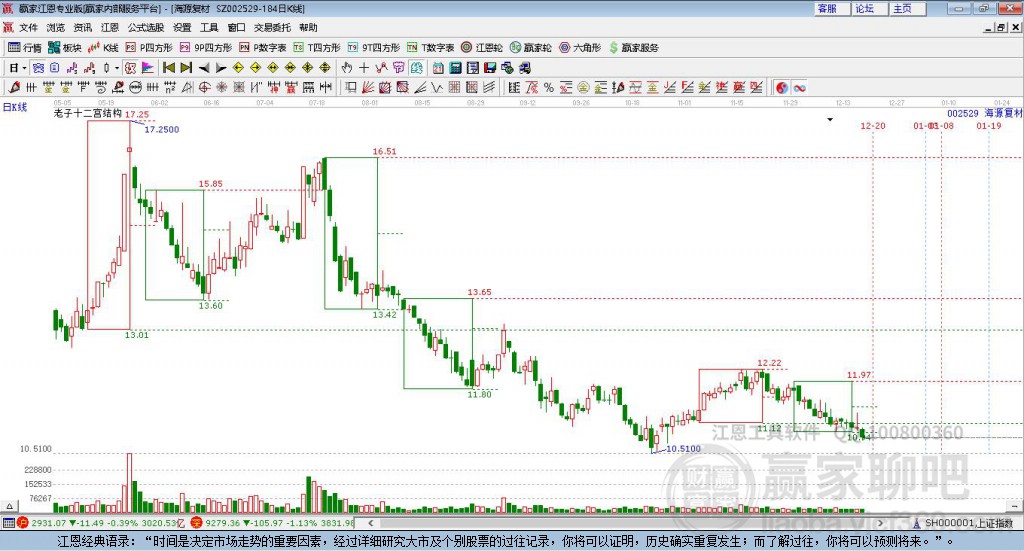1024x551 pixels.
Task: Select the red pencil drawing tool
Action: pyautogui.click(x=14, y=87)
